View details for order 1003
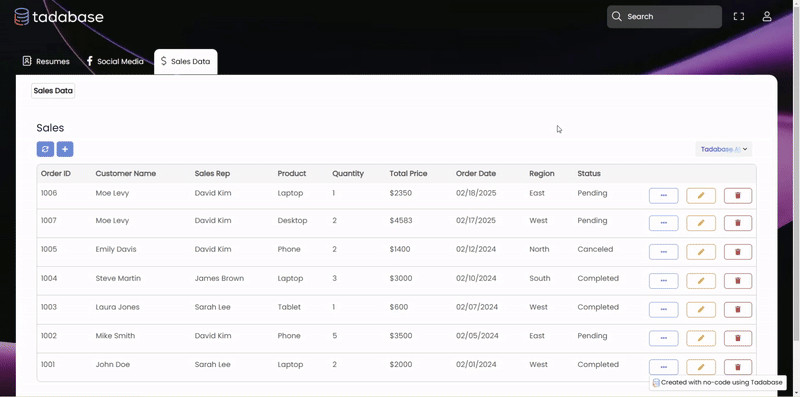800x397 pixels. (663, 309)
